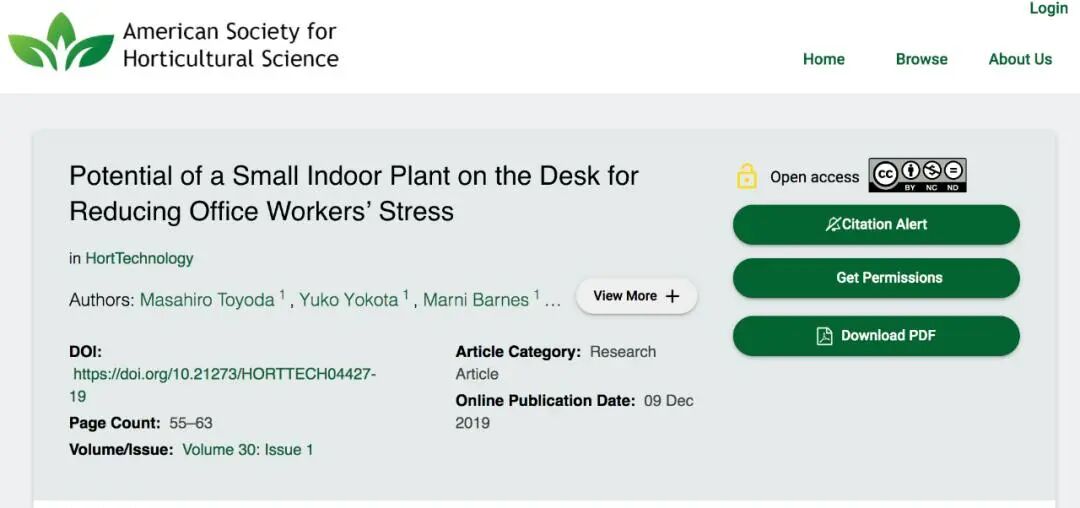Open the Volume 30: Issue 1 link
The width and height of the screenshot is (1080, 508).
click(x=248, y=450)
